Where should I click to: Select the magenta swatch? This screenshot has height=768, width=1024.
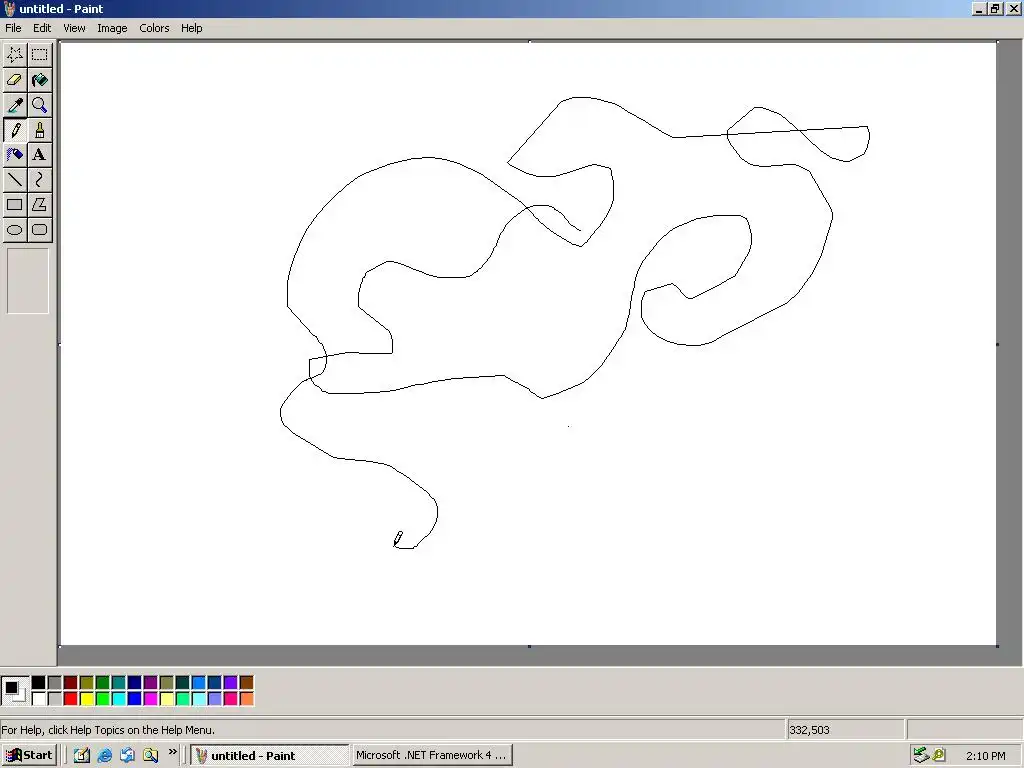[151, 699]
